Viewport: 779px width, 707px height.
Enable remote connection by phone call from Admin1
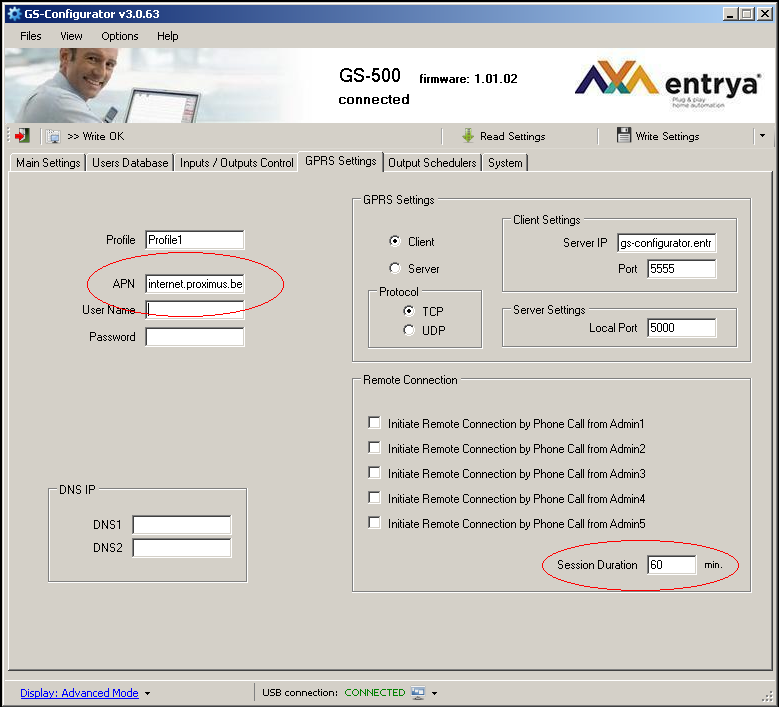(375, 423)
